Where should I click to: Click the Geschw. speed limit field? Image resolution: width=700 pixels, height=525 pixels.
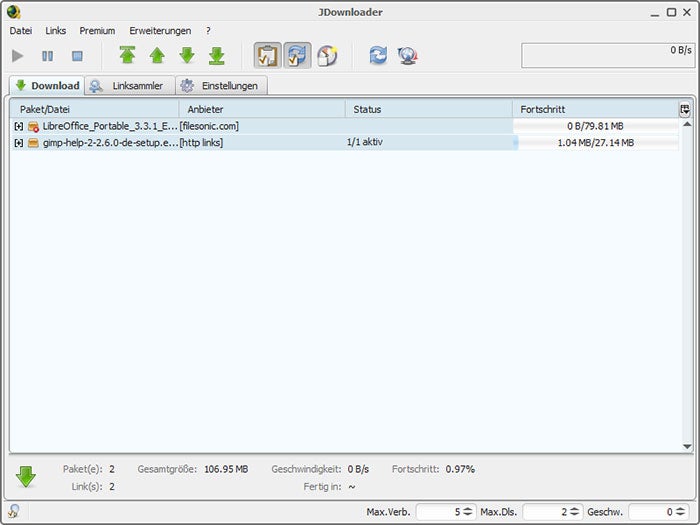pyautogui.click(x=652, y=512)
